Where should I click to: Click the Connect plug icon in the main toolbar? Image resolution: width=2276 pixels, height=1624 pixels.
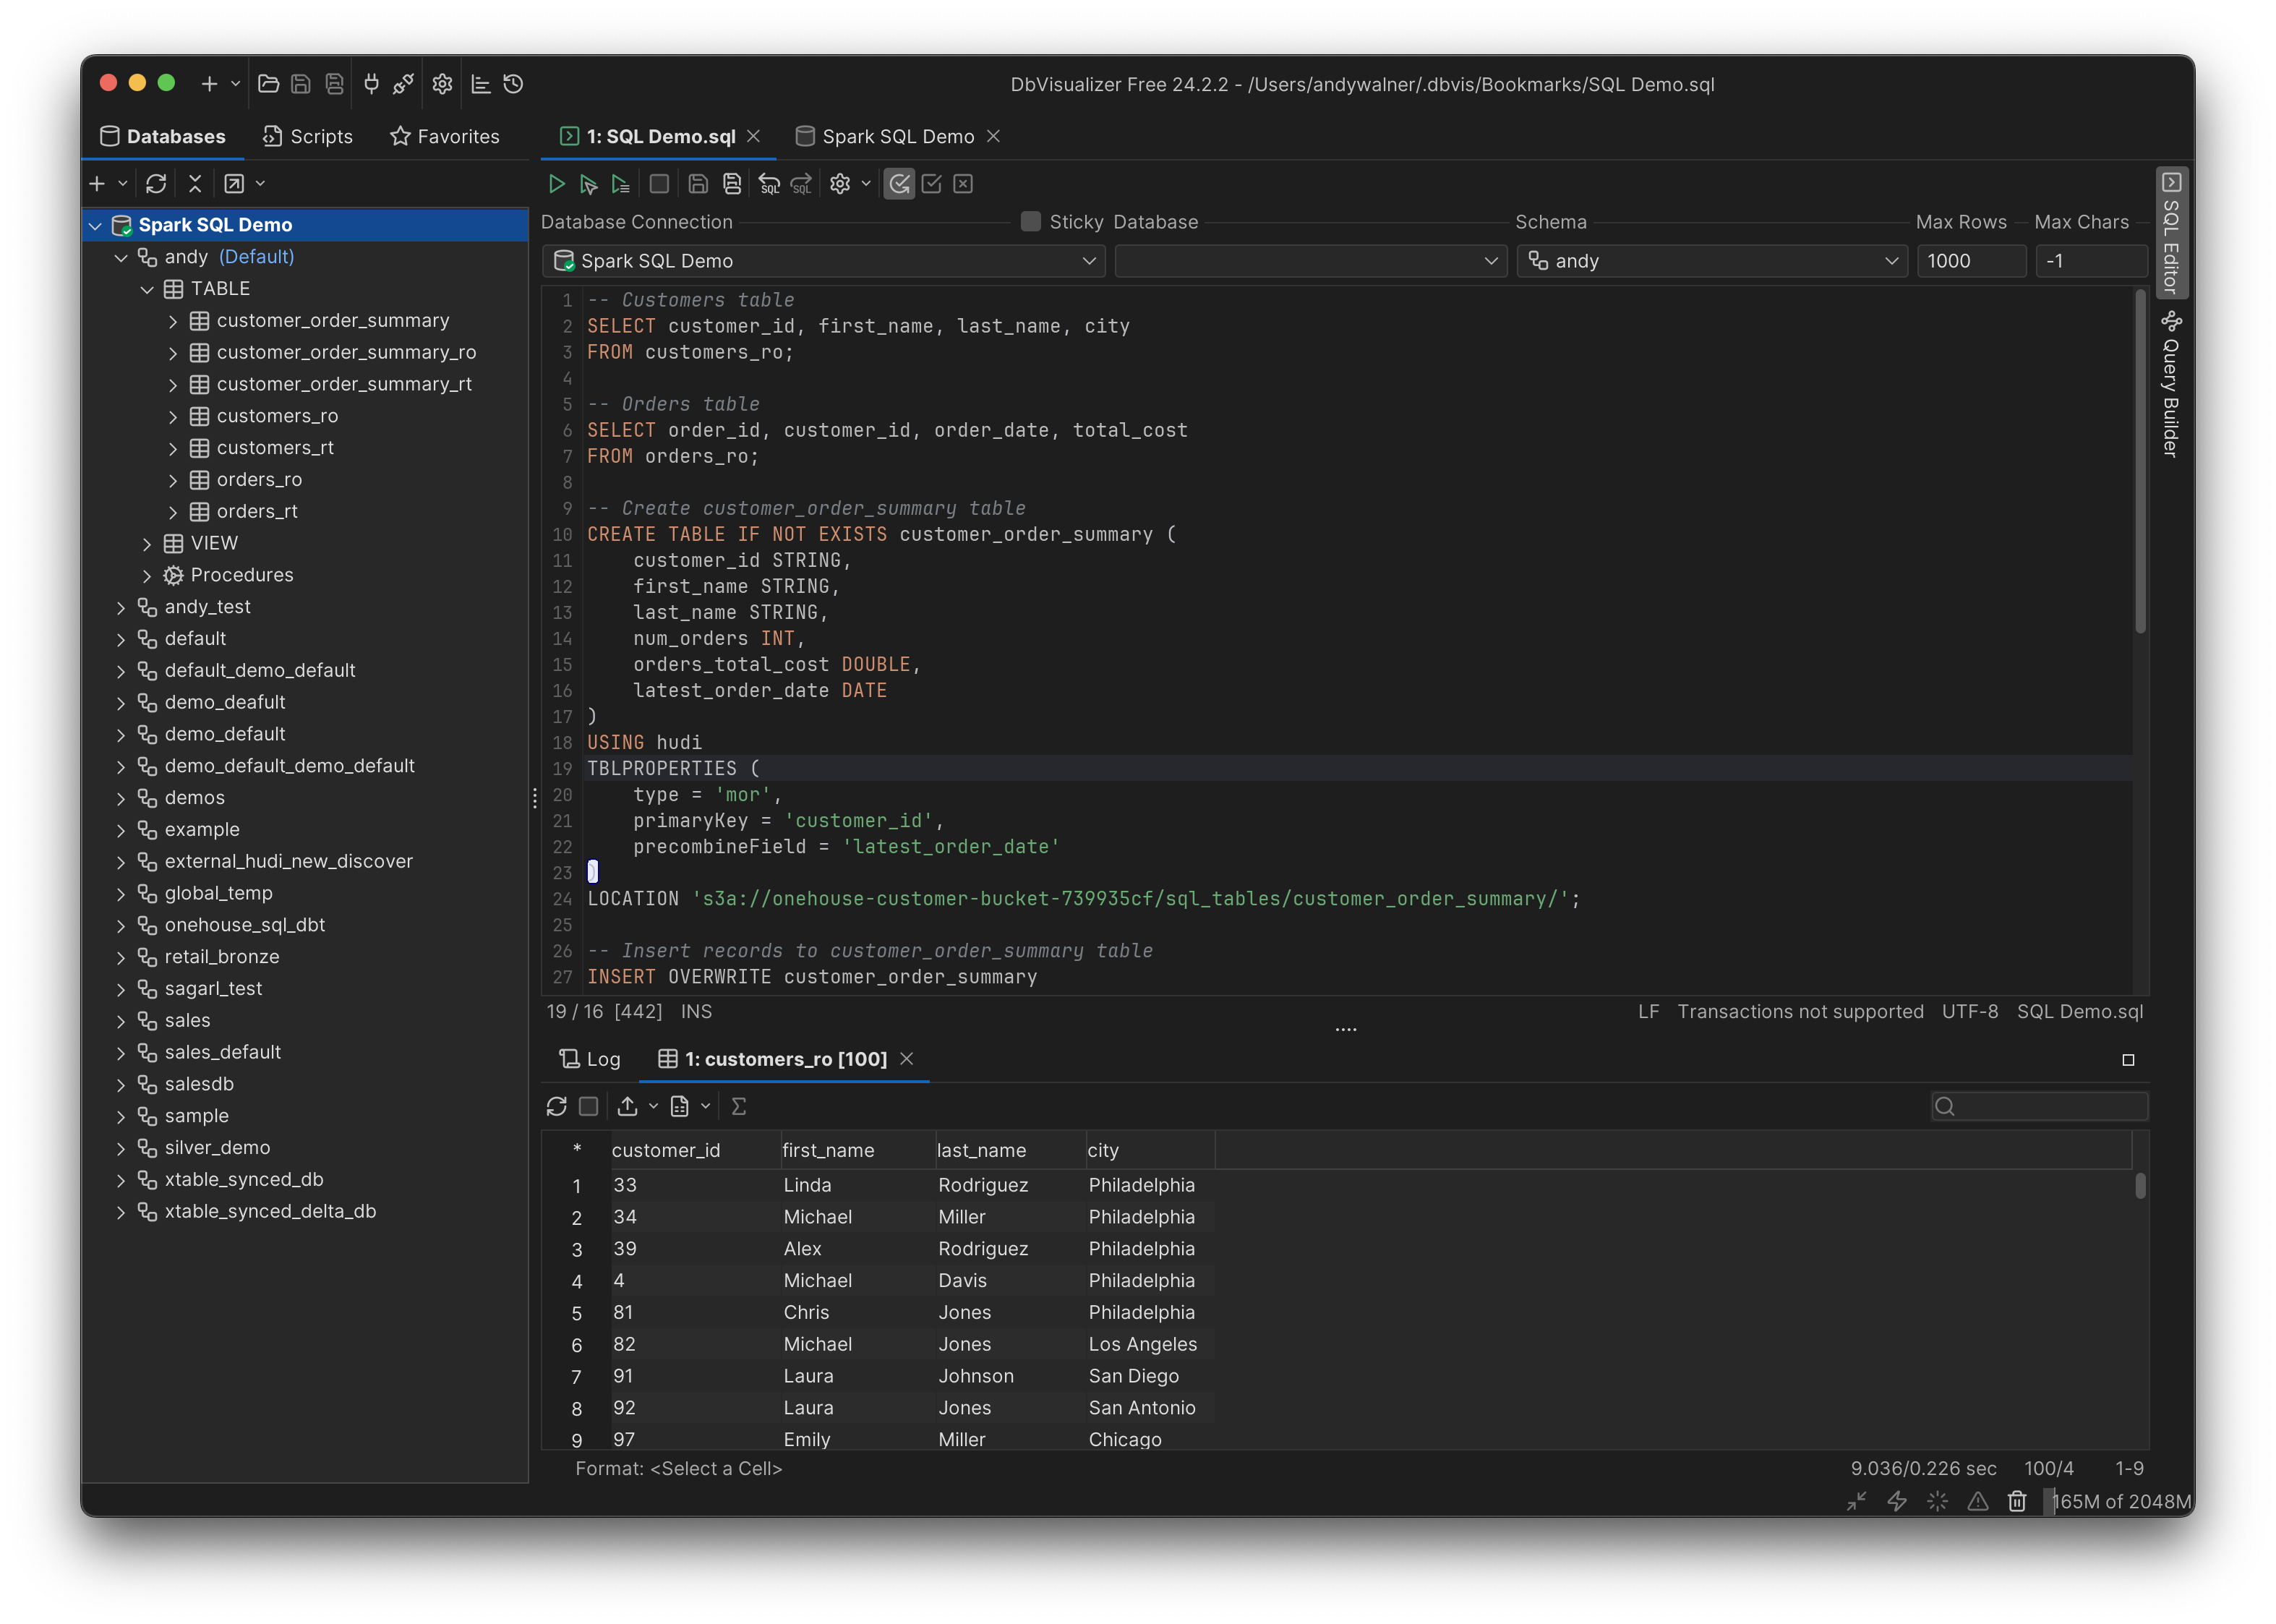click(371, 84)
